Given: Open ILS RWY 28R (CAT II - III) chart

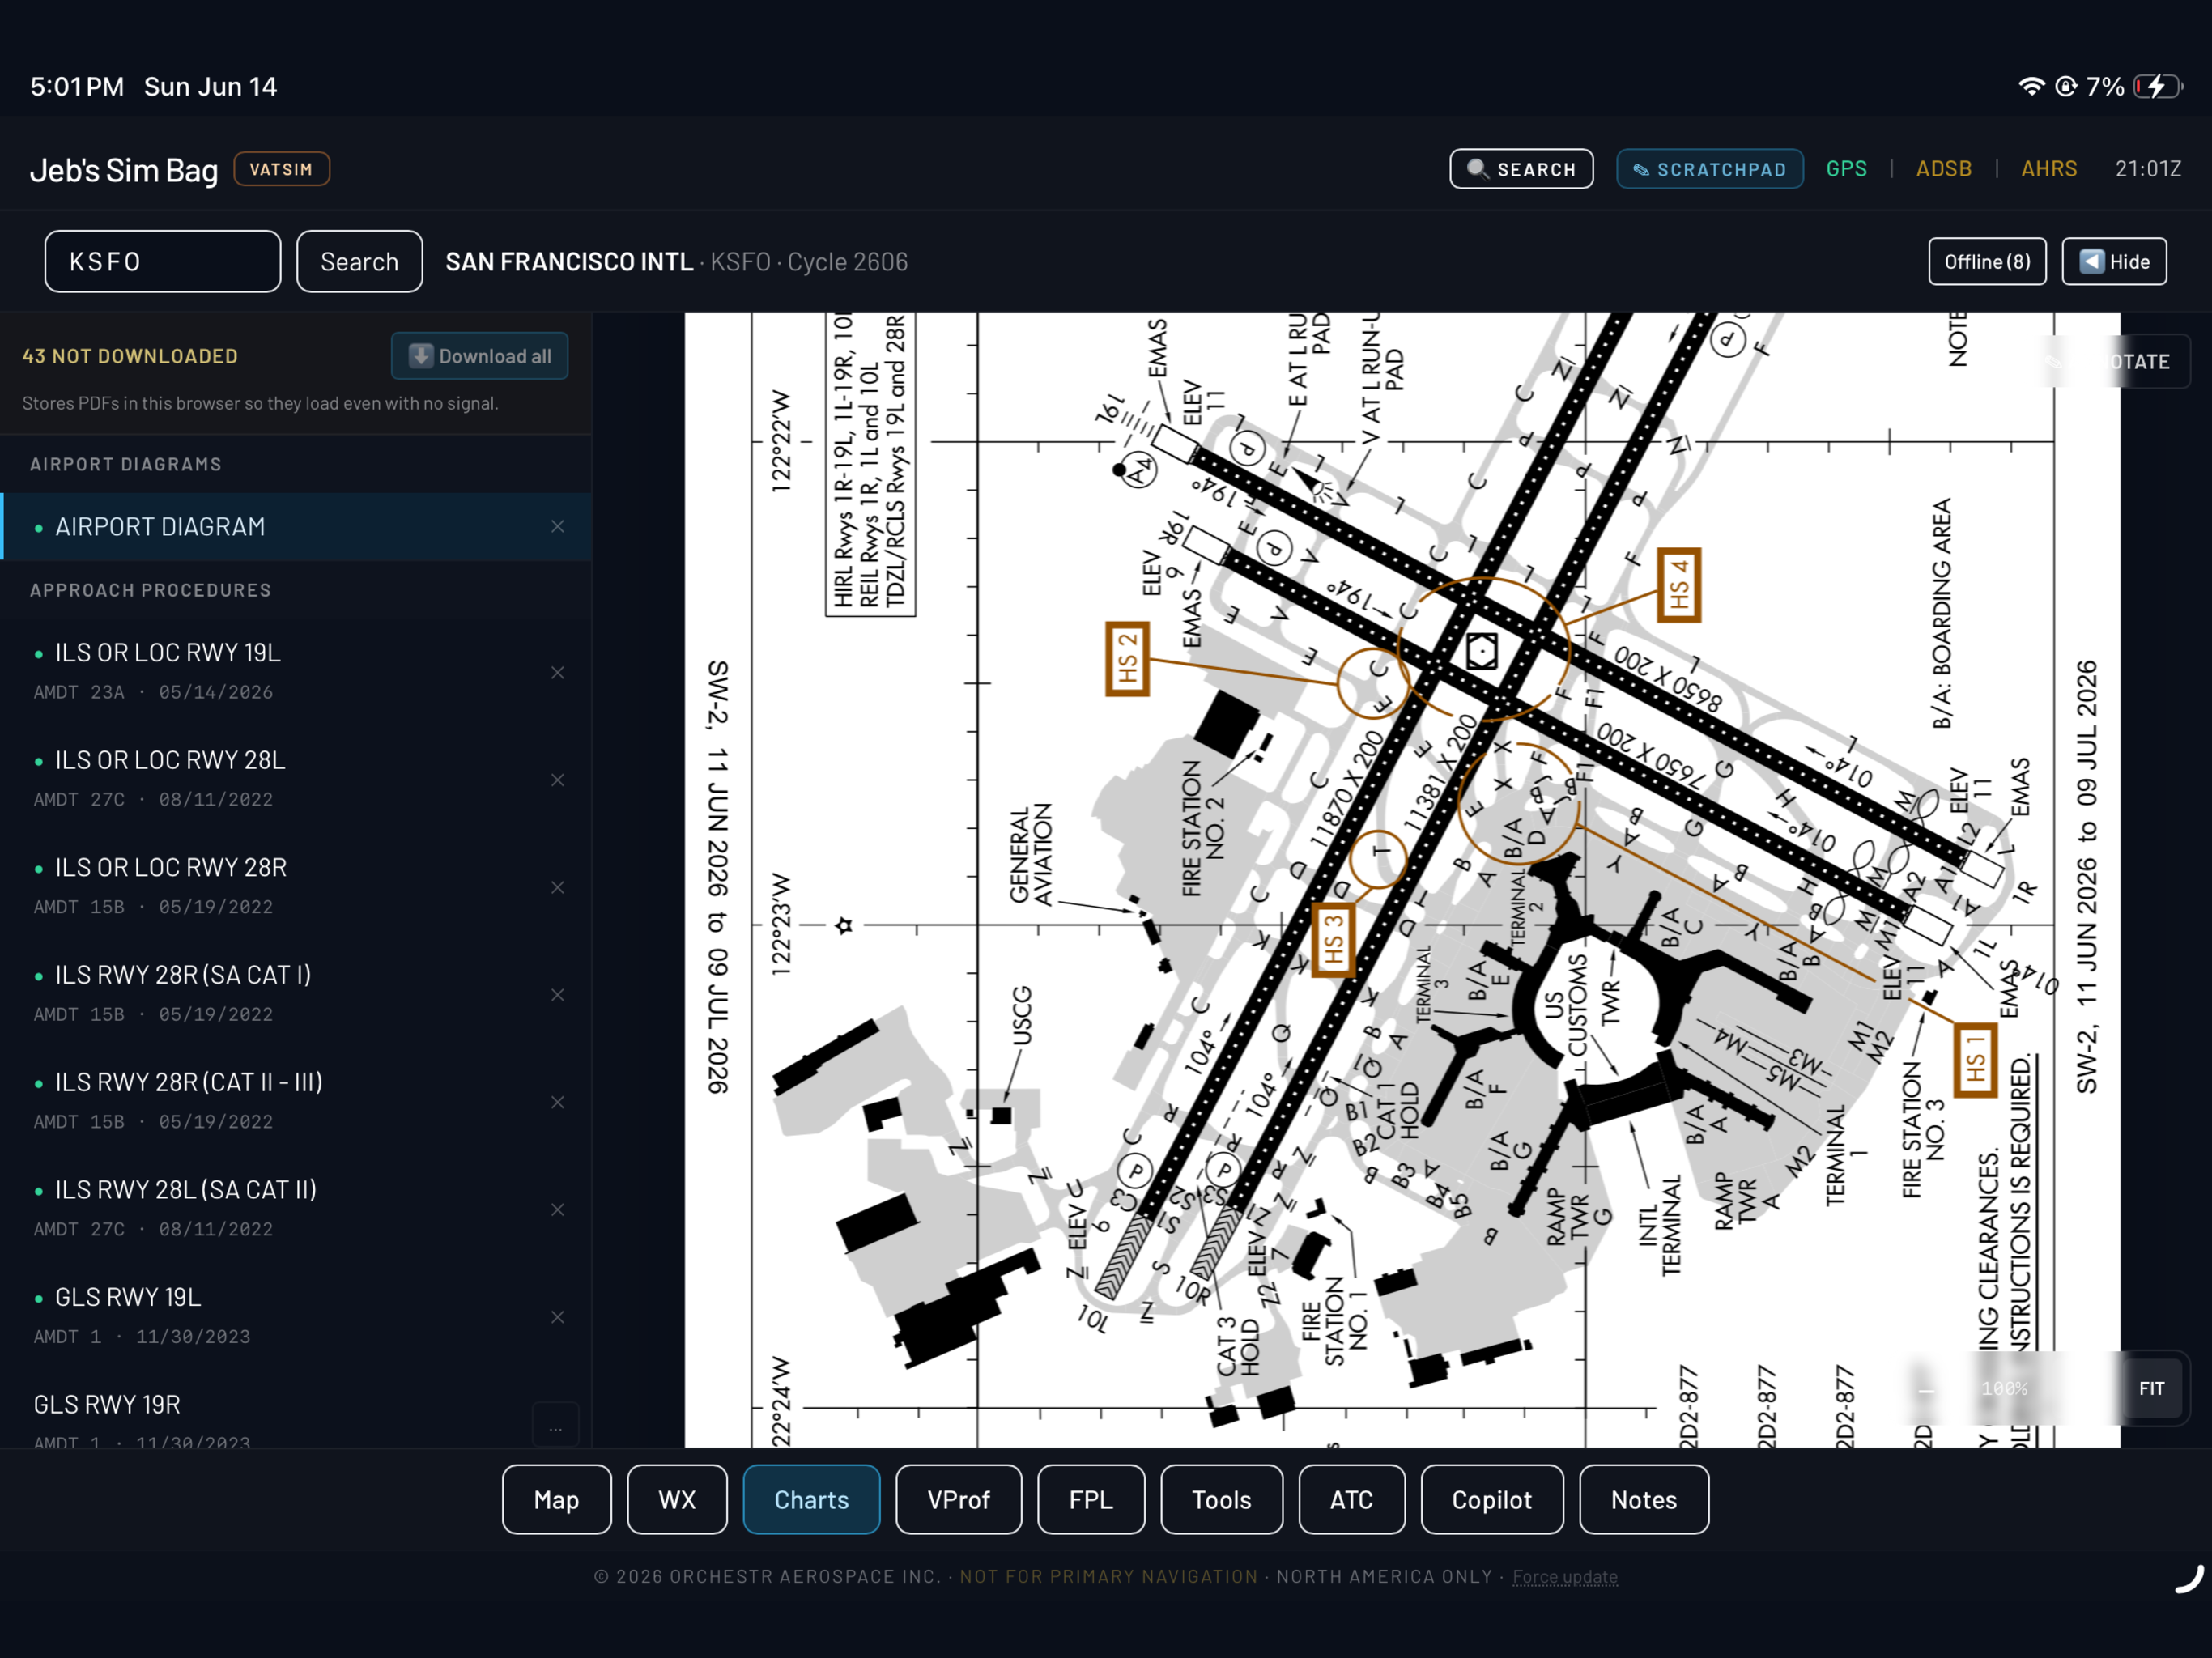Looking at the screenshot, I should pos(296,1101).
